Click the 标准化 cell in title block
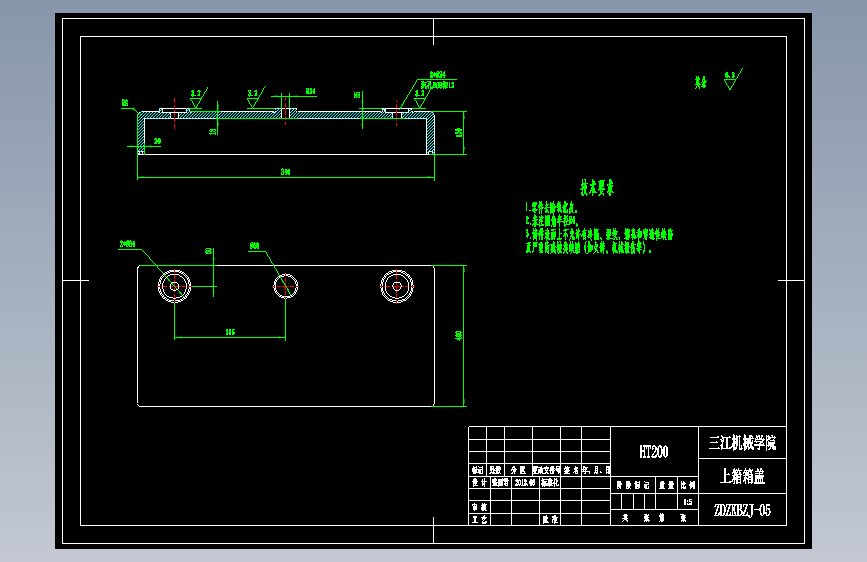This screenshot has width=867, height=562. tap(550, 482)
